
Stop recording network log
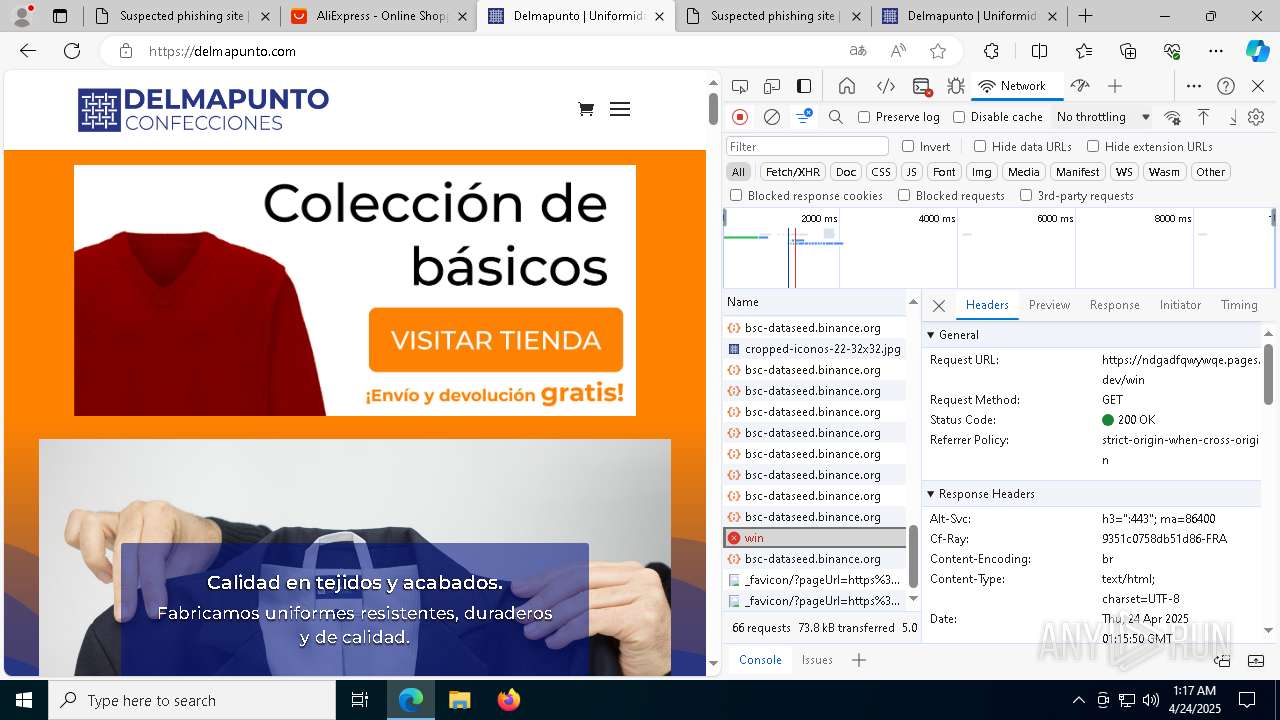[740, 117]
